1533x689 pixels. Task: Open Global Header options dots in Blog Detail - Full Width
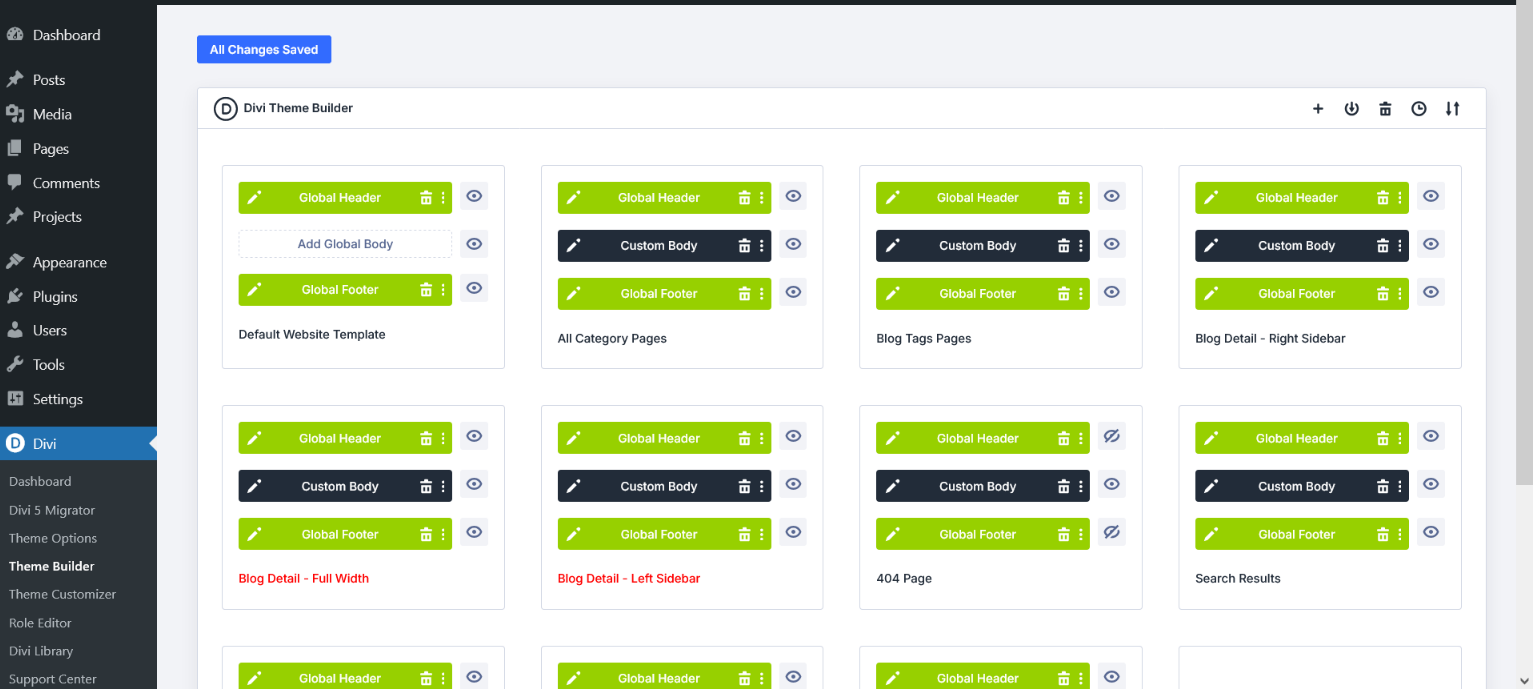point(443,439)
